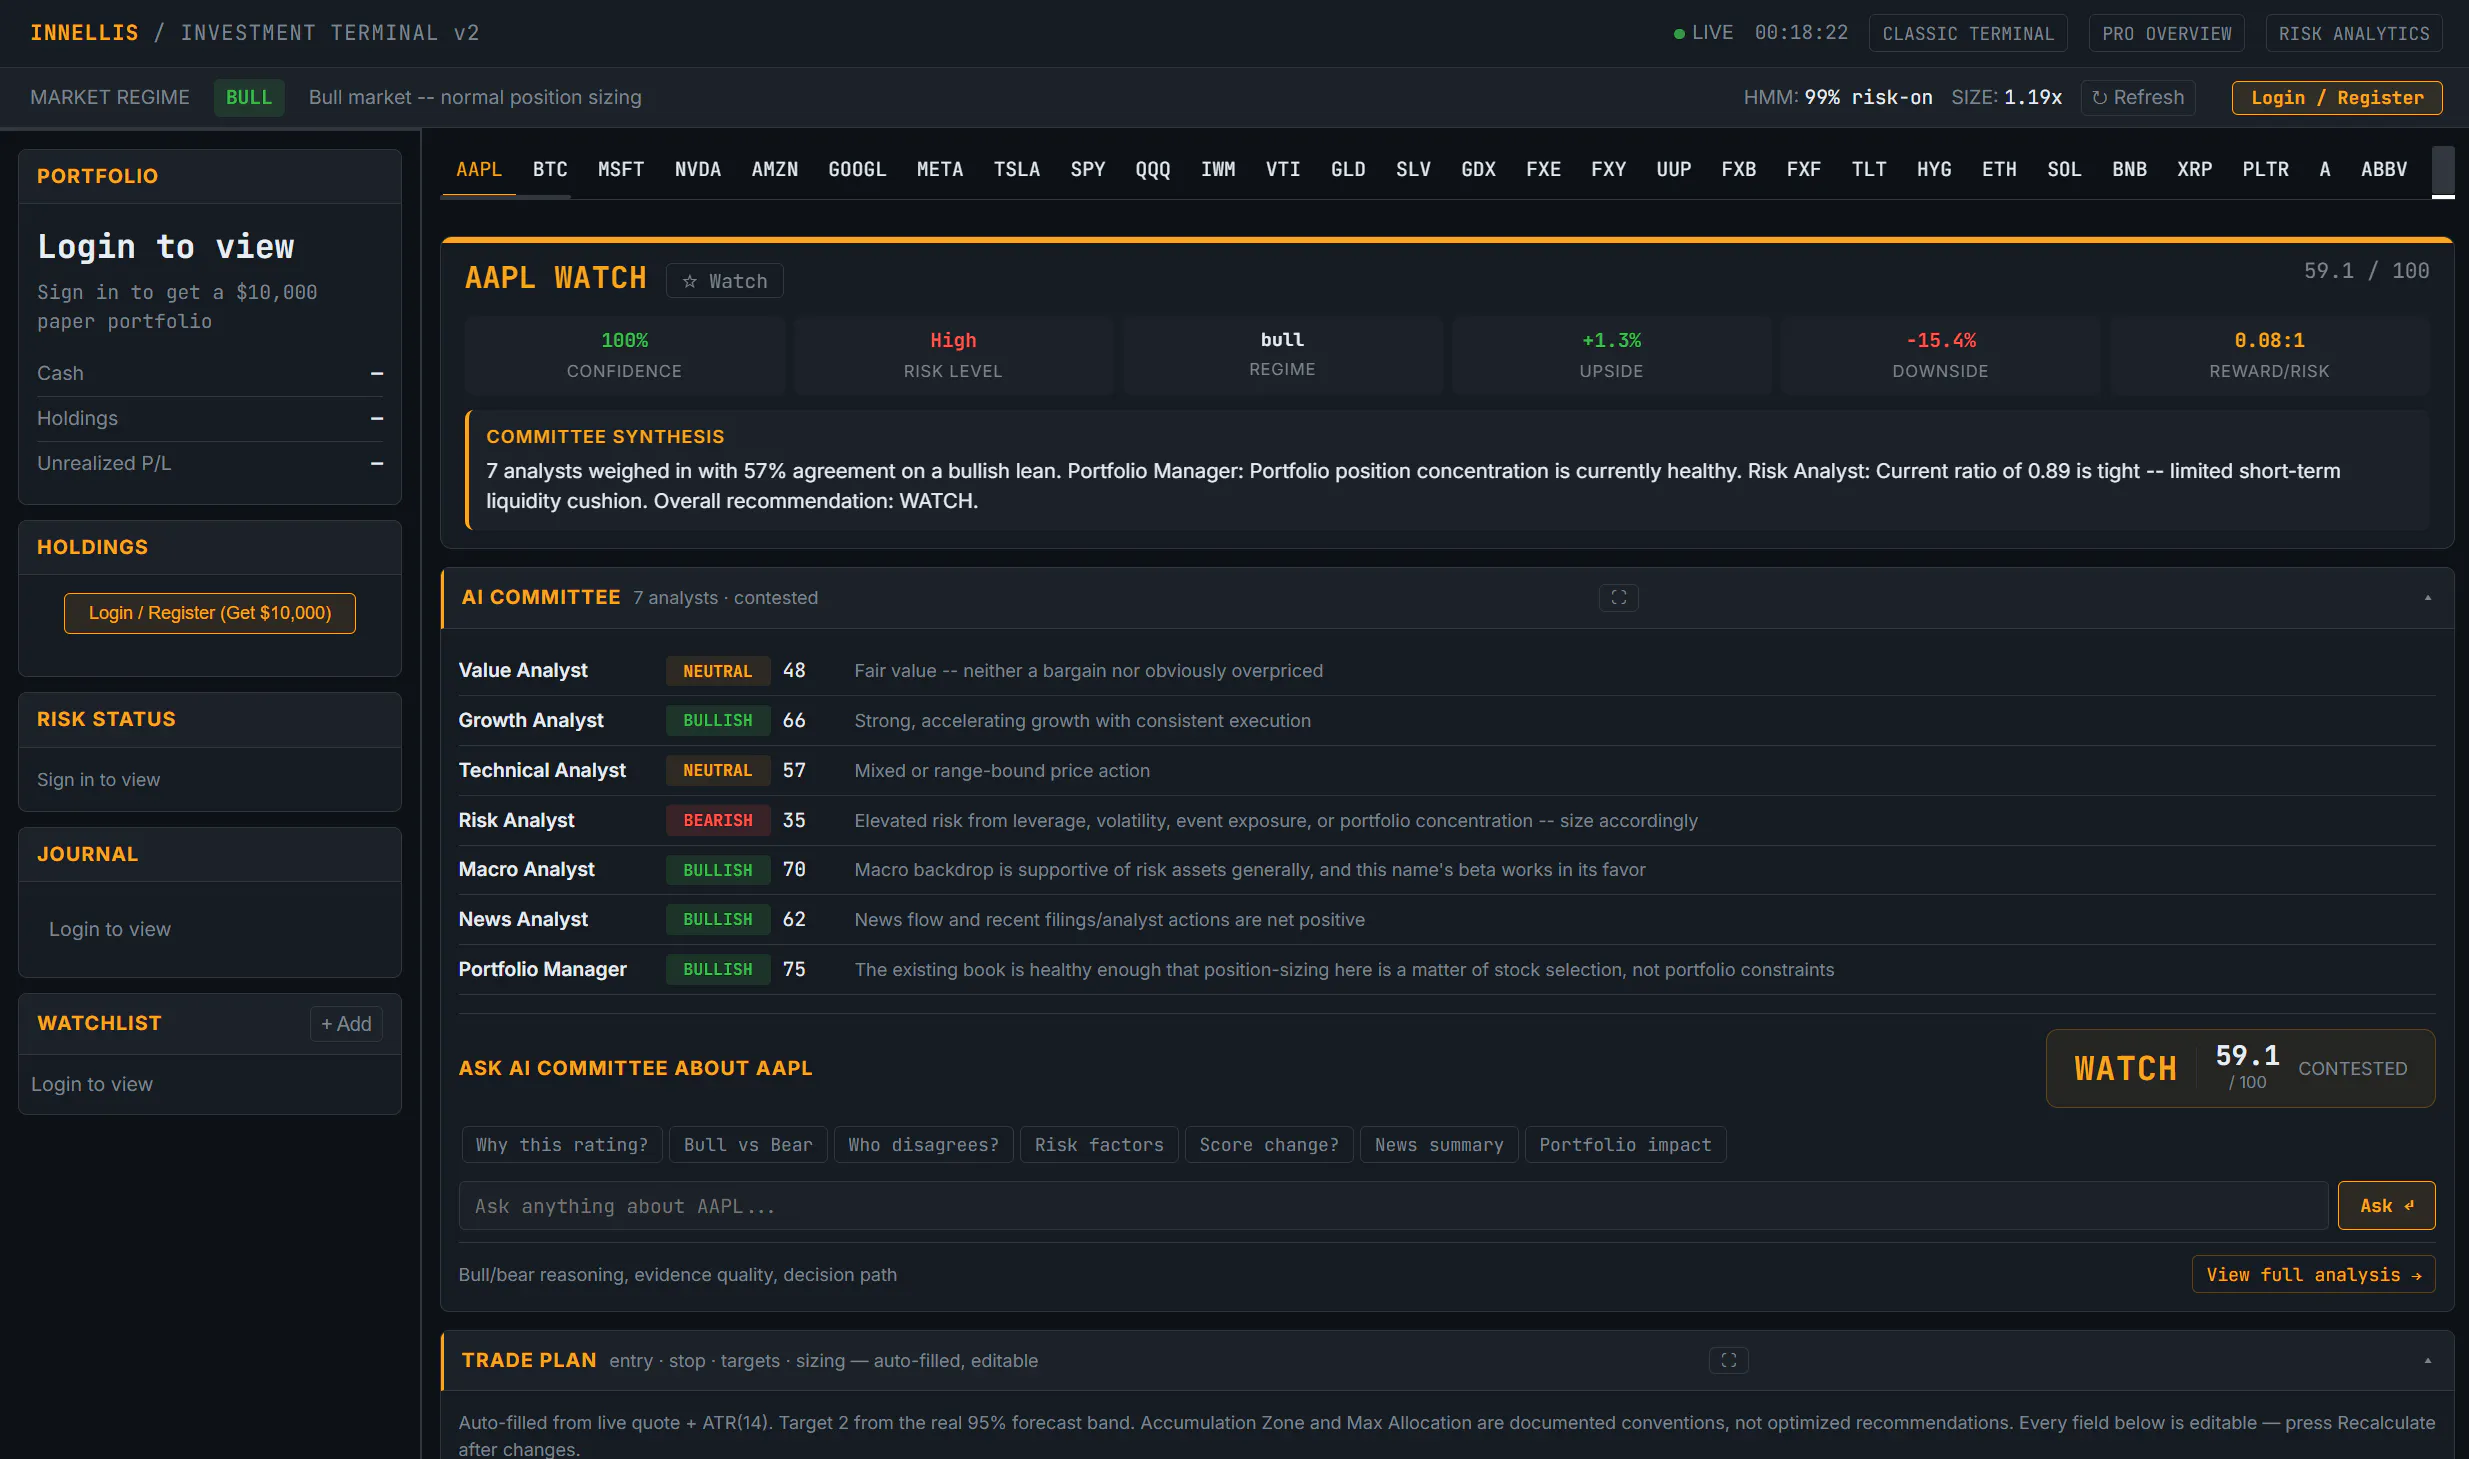Screen dimensions: 2469x1459
Task: Select the ABBV ticker tab
Action: (x=2384, y=170)
